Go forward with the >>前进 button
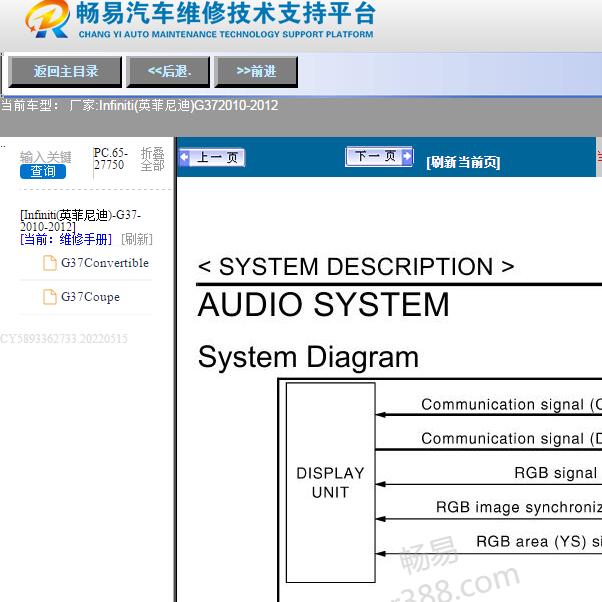The image size is (602, 602). tap(256, 72)
